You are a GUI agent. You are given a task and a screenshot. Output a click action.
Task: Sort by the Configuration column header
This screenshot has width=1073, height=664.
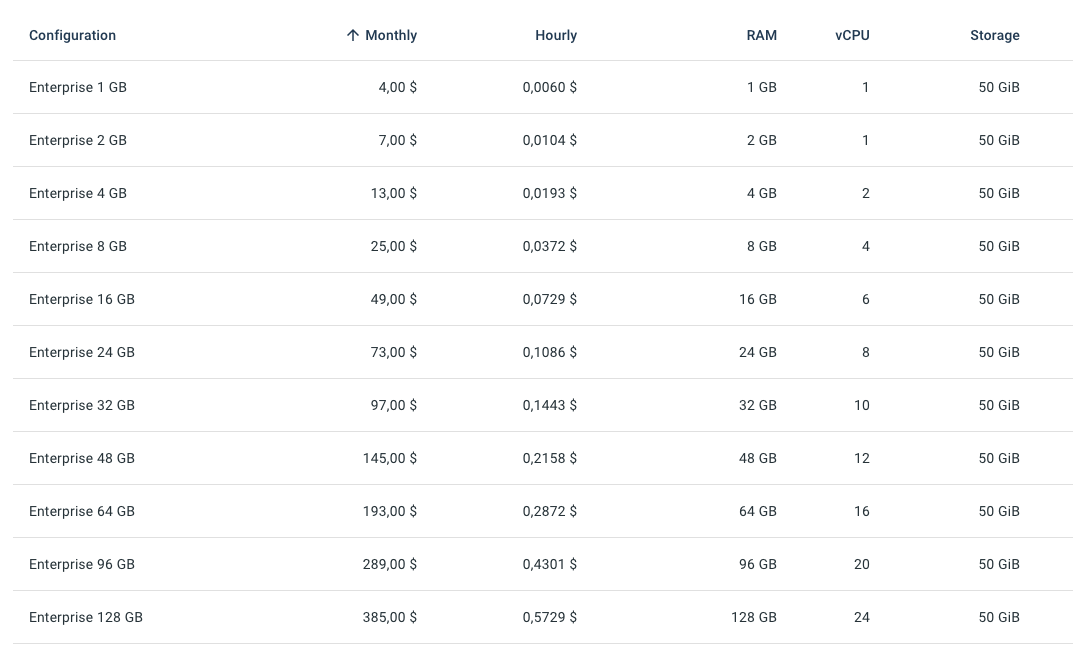[73, 36]
